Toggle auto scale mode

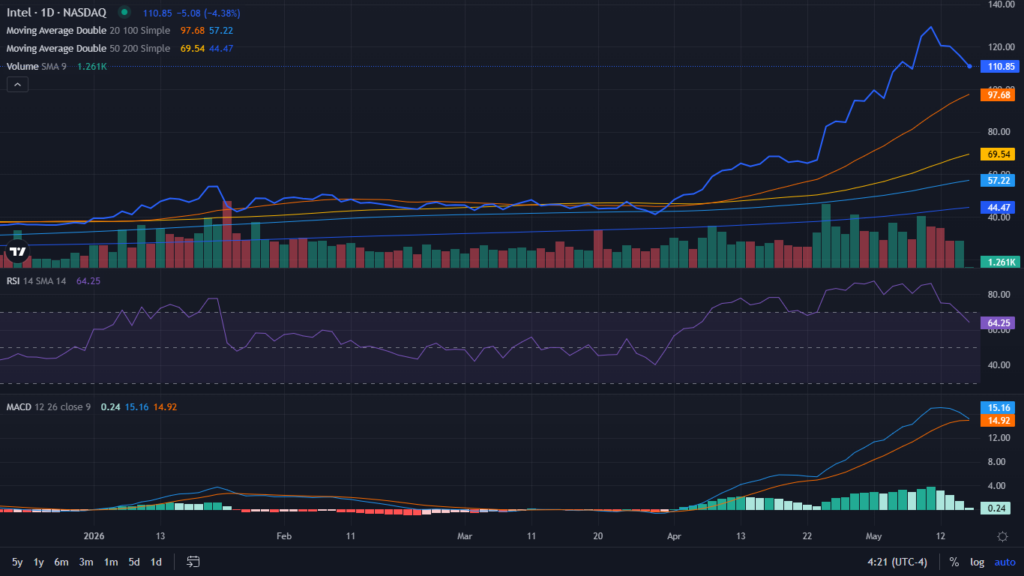(1004, 562)
